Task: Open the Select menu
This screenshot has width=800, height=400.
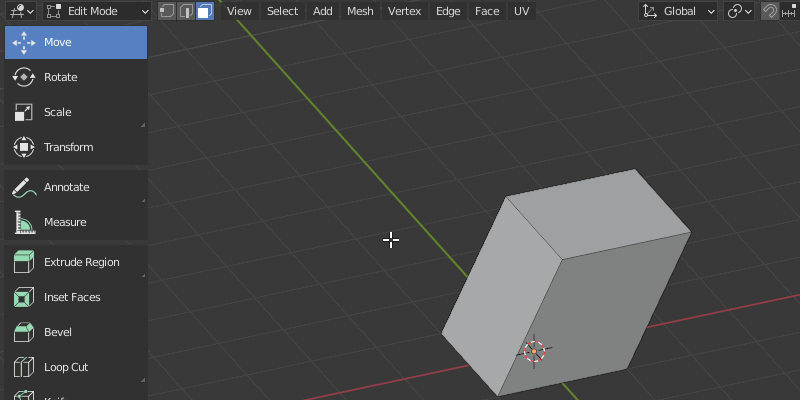Action: coord(282,11)
